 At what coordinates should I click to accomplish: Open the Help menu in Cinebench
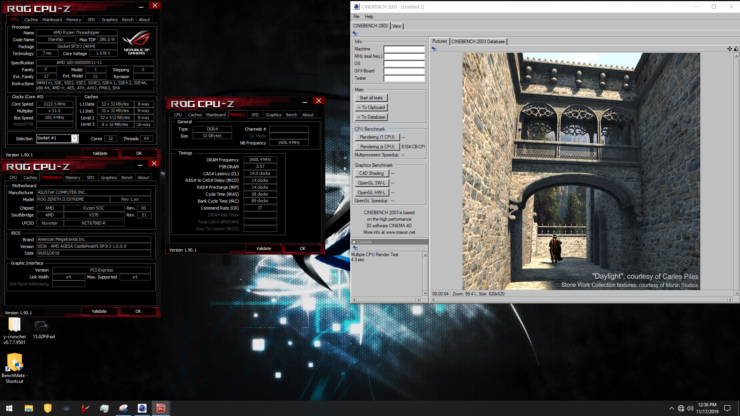click(369, 17)
